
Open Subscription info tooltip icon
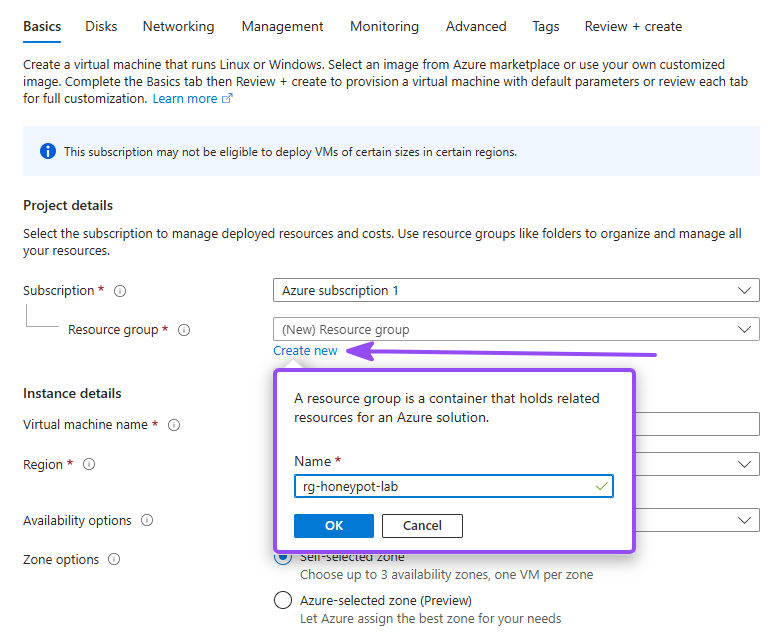coord(120,291)
